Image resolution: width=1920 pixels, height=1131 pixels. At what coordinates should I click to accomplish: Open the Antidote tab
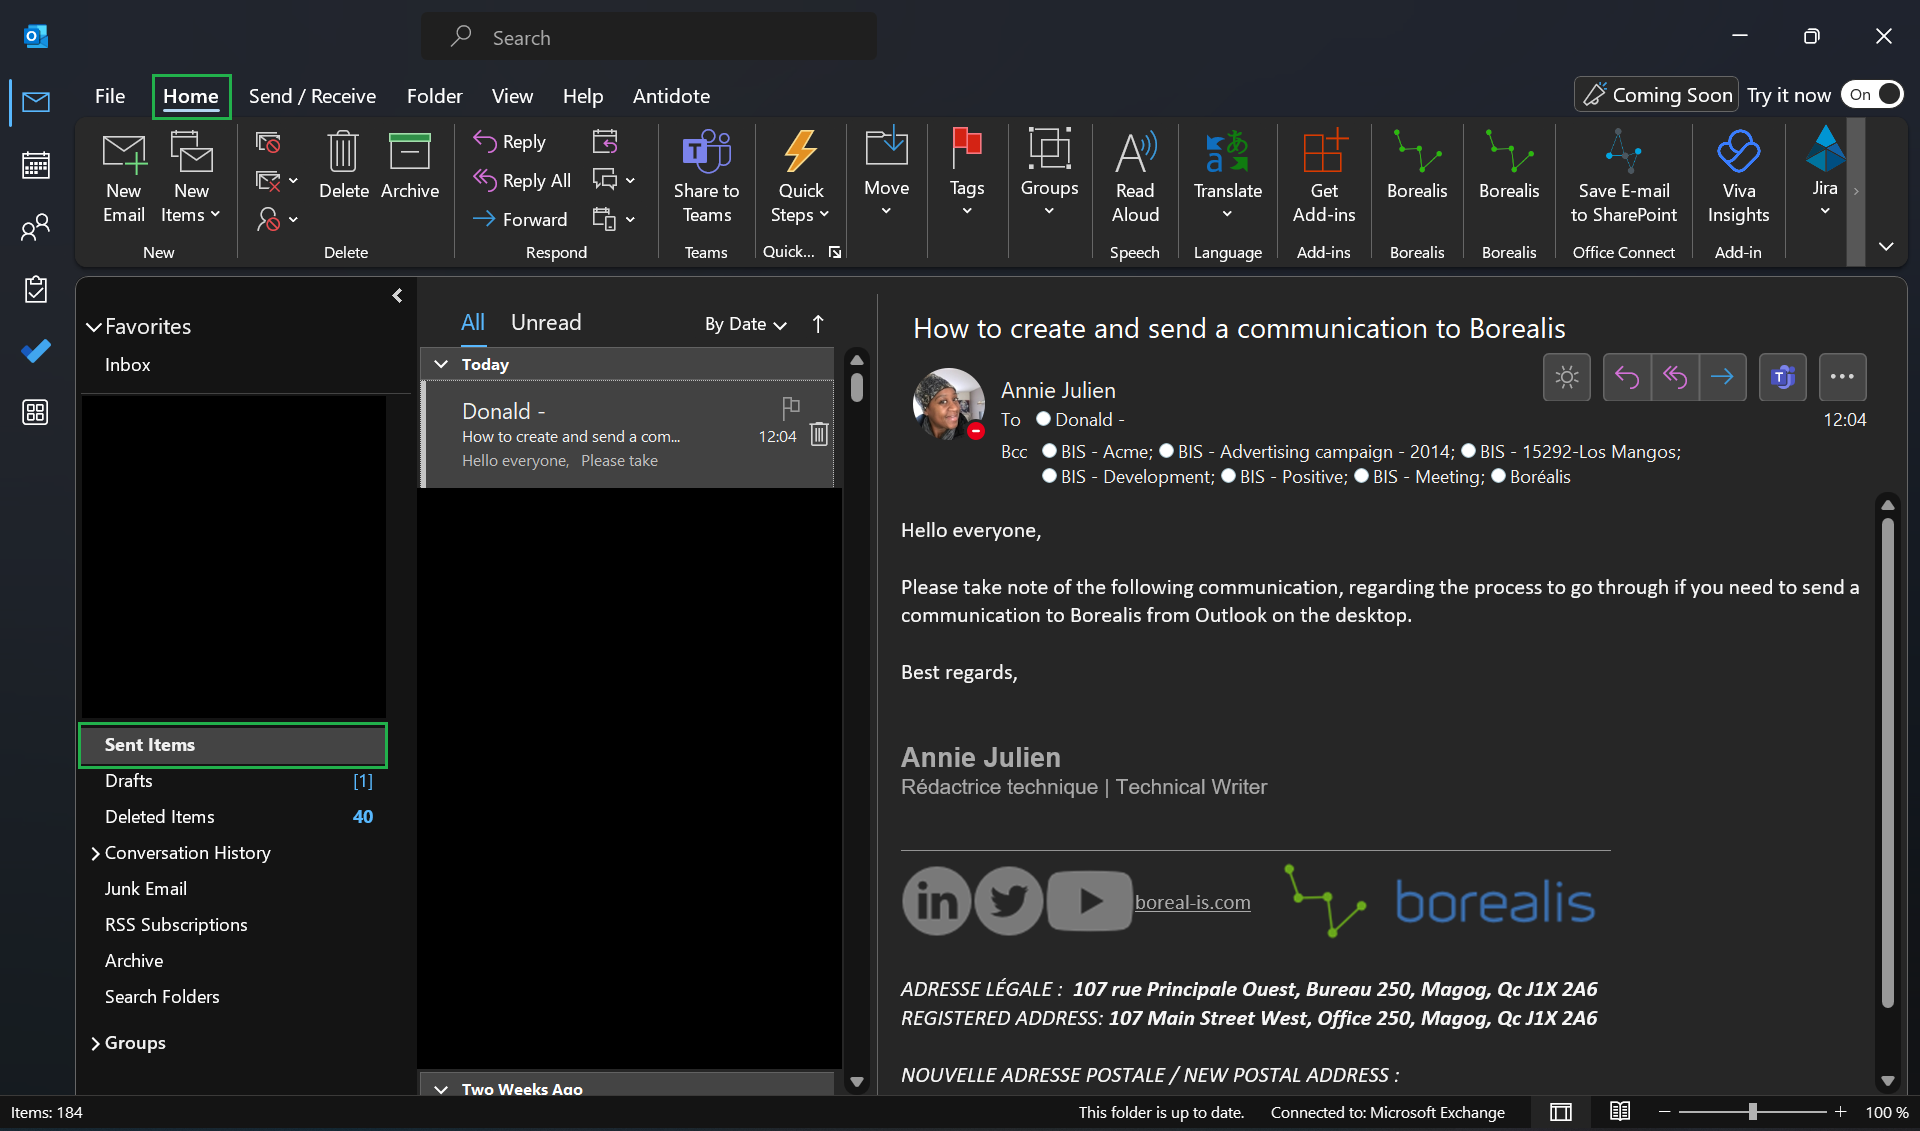click(x=671, y=96)
